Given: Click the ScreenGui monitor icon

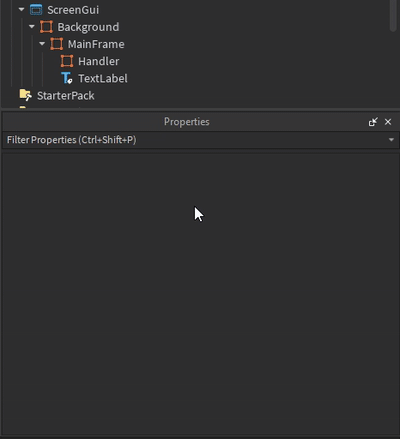Looking at the screenshot, I should (36, 10).
